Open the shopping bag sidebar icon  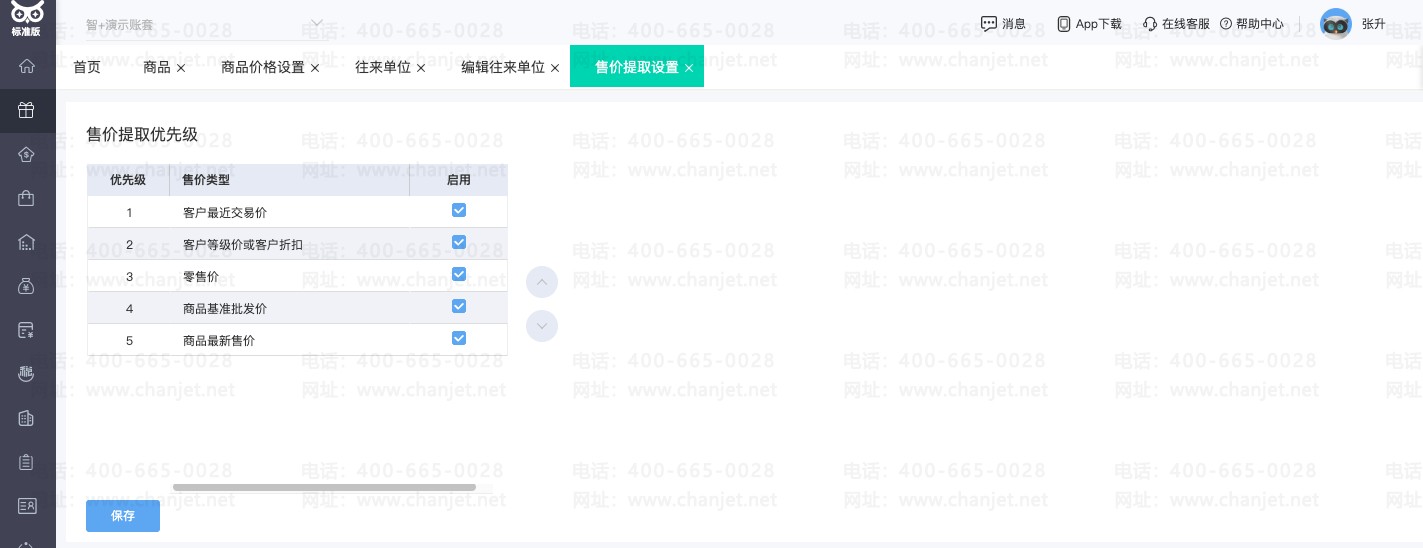pyautogui.click(x=27, y=198)
